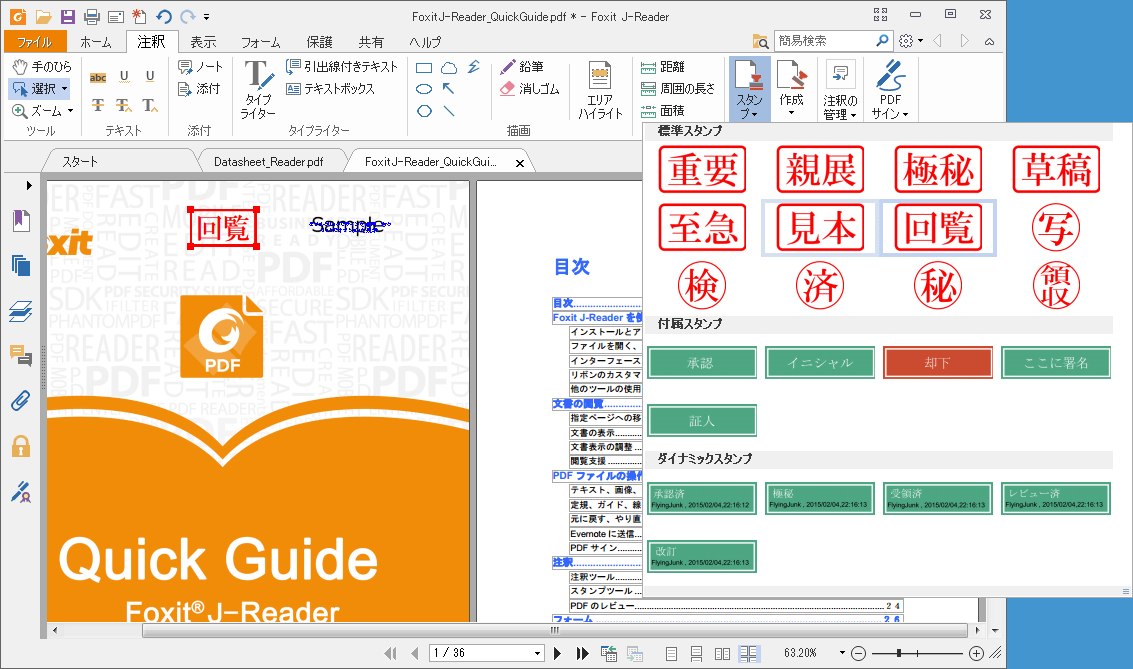This screenshot has width=1133, height=669.
Task: Toggle continuous facing view mode
Action: pyautogui.click(x=748, y=654)
